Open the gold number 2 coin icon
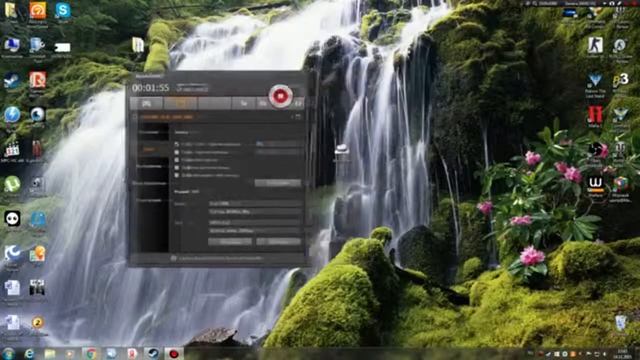This screenshot has height=360, width=640. [x=38, y=322]
